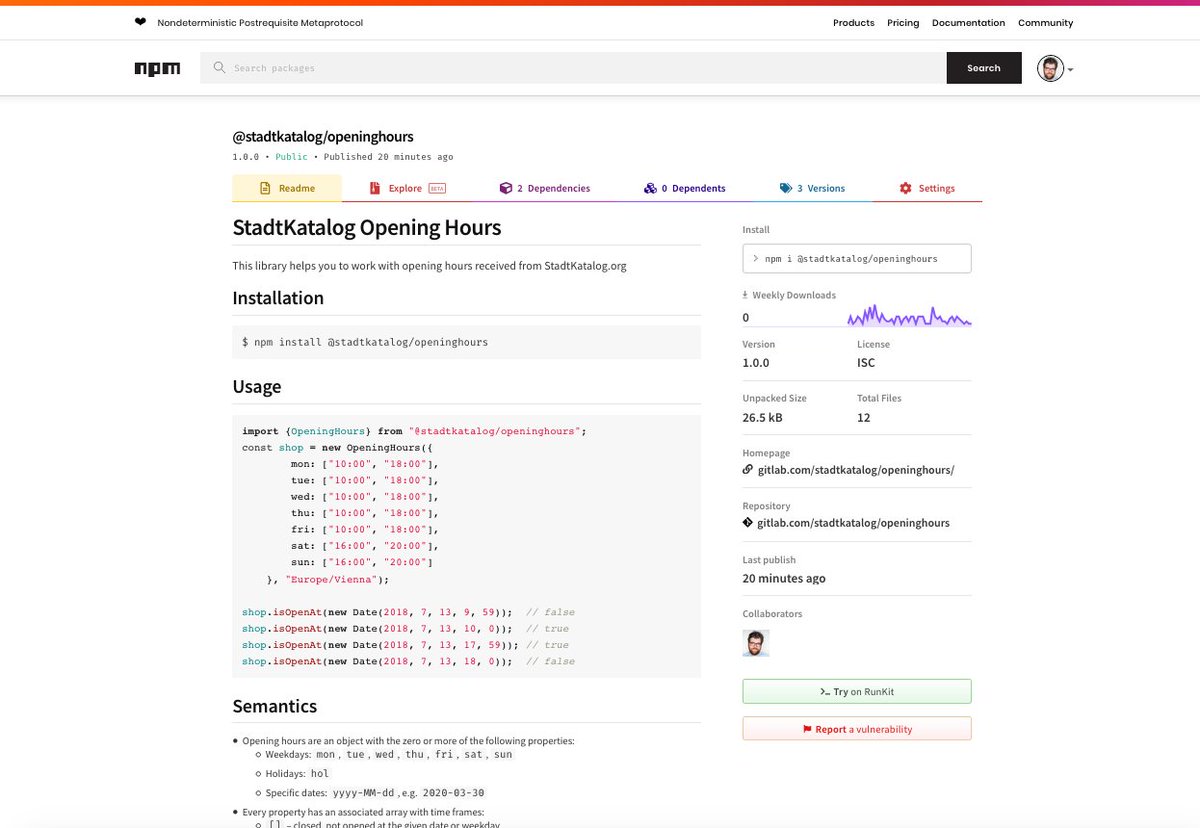Click Try on RunKit button
Image resolution: width=1200 pixels, height=828 pixels.
pos(857,692)
